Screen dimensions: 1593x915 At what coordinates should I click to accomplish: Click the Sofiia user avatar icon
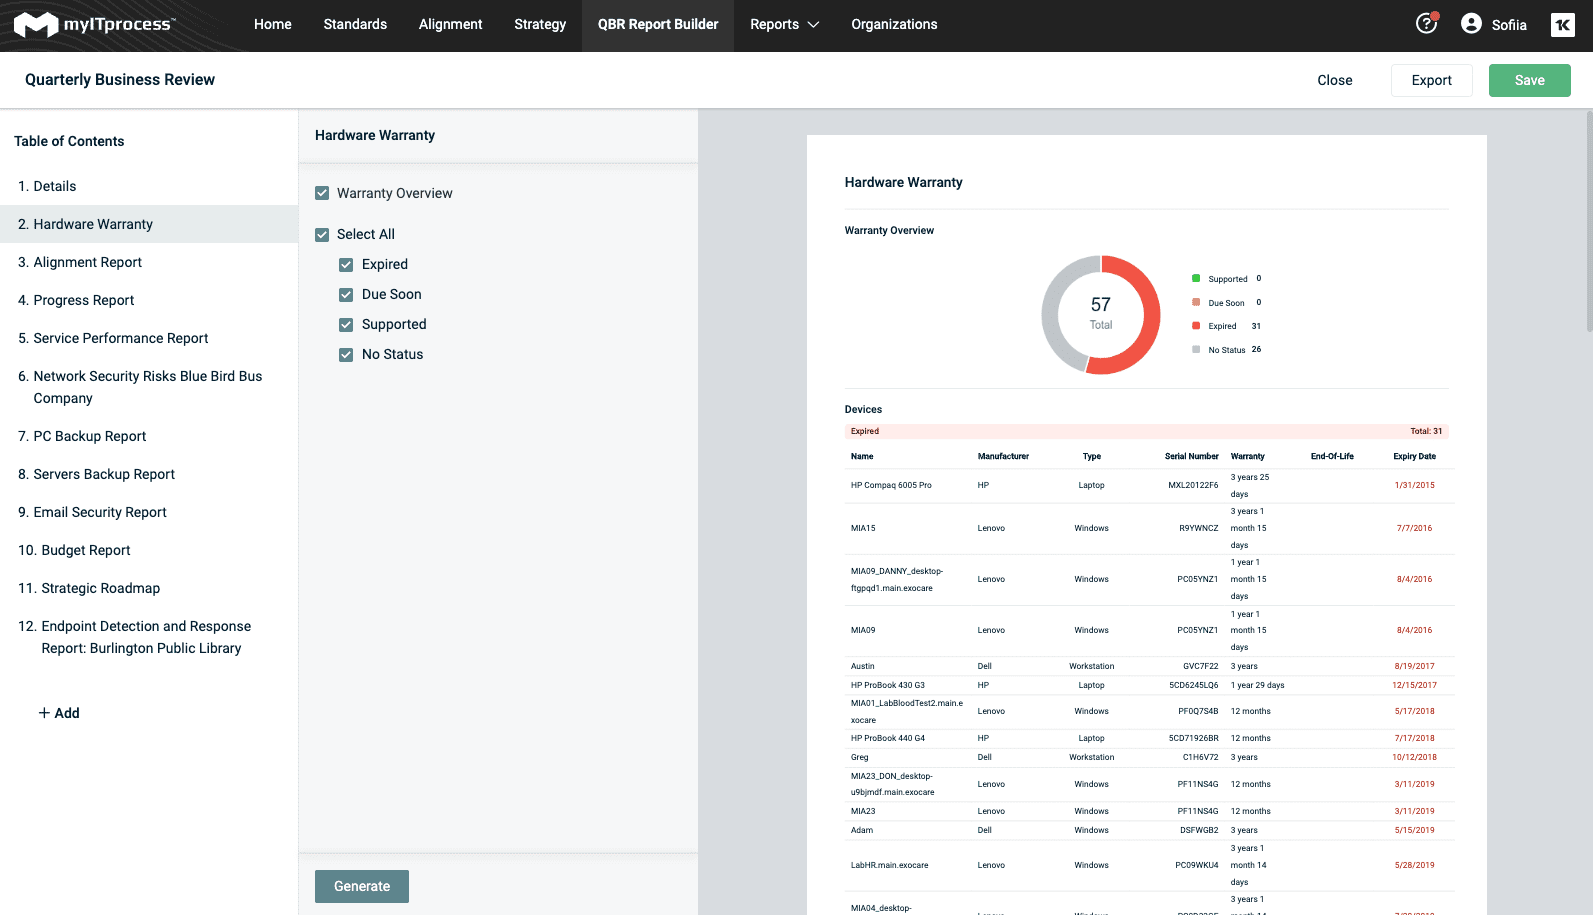coord(1471,24)
